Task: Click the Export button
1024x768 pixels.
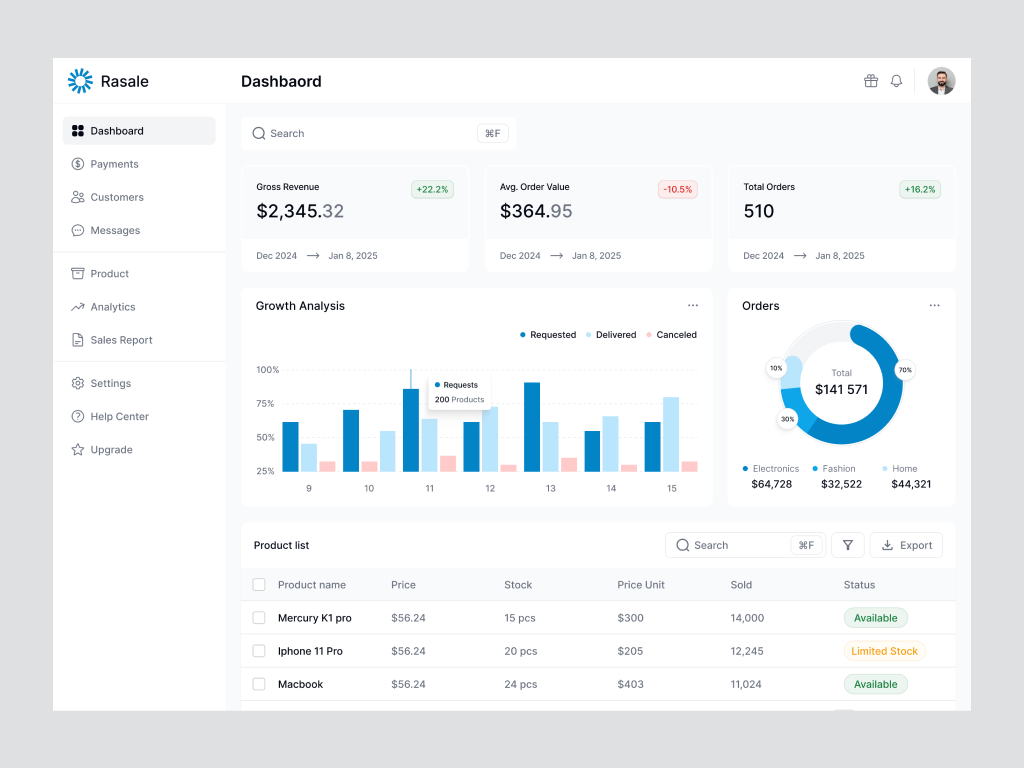Action: click(x=906, y=545)
